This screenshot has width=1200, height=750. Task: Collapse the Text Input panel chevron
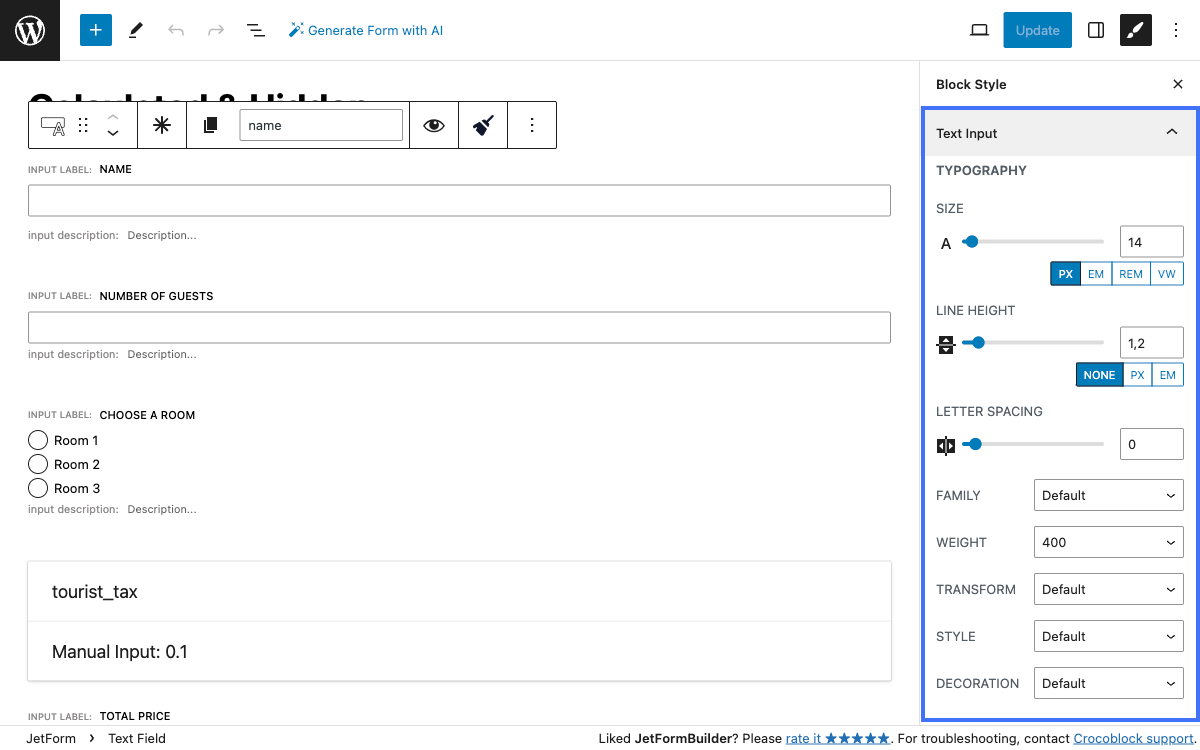click(x=1172, y=132)
